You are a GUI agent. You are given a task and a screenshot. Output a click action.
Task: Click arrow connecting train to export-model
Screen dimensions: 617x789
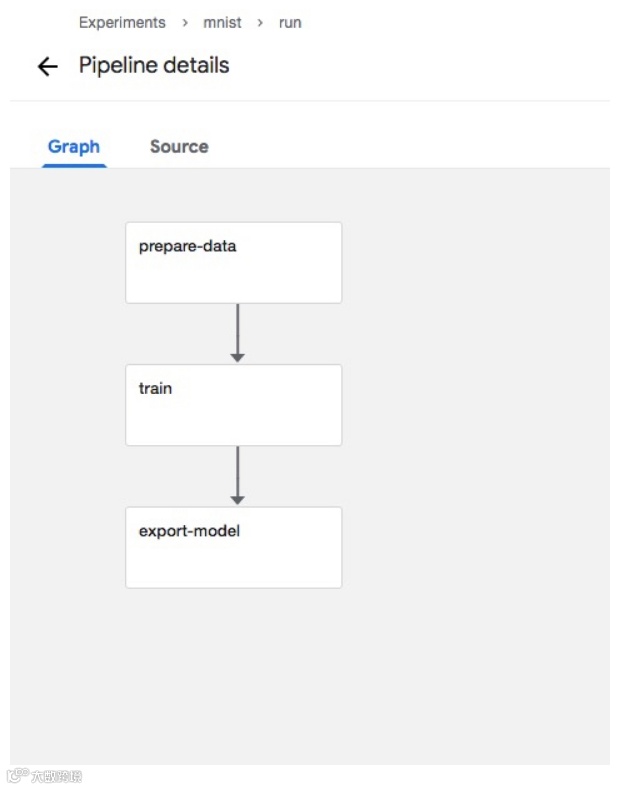[237, 475]
